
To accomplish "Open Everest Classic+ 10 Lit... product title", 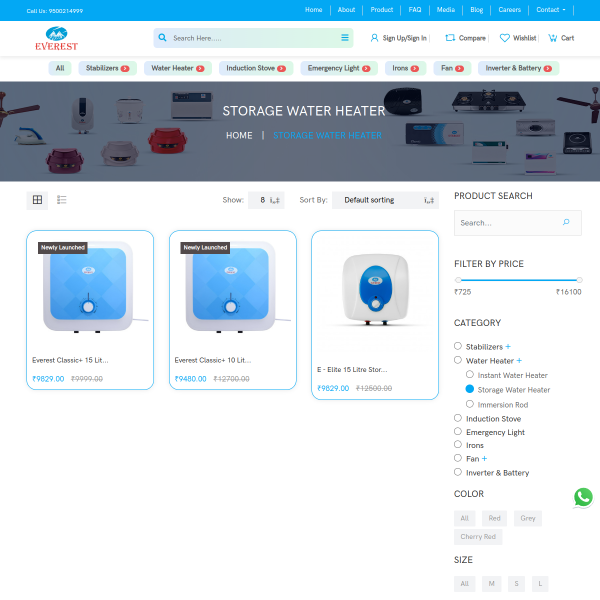I will click(213, 360).
